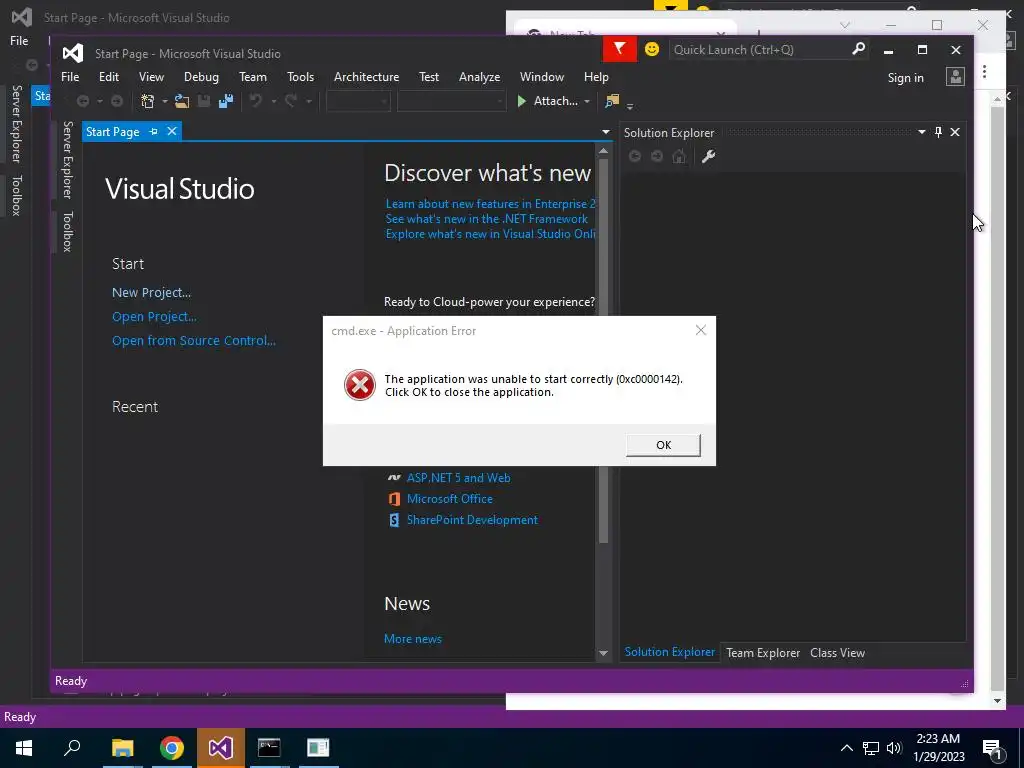
Task: Open the New Project icon dropdown arrow
Action: (x=165, y=102)
